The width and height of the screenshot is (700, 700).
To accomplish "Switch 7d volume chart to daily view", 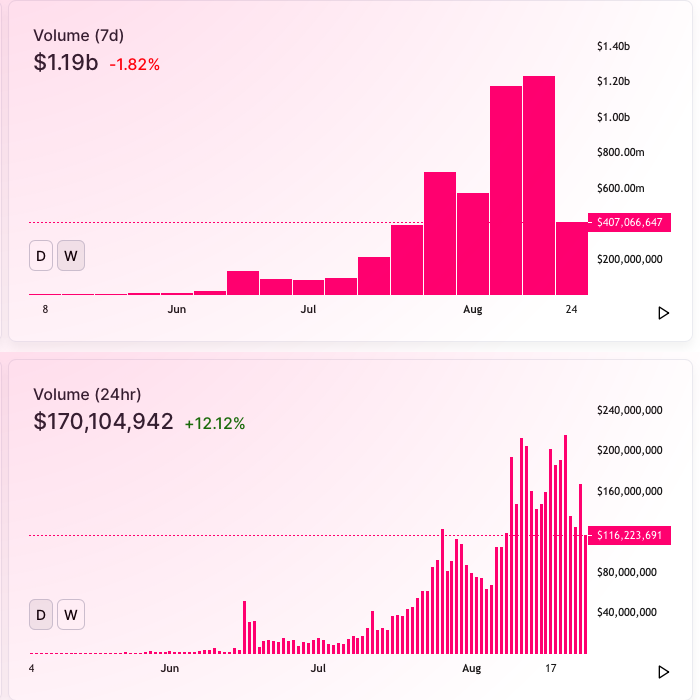I will pos(41,256).
